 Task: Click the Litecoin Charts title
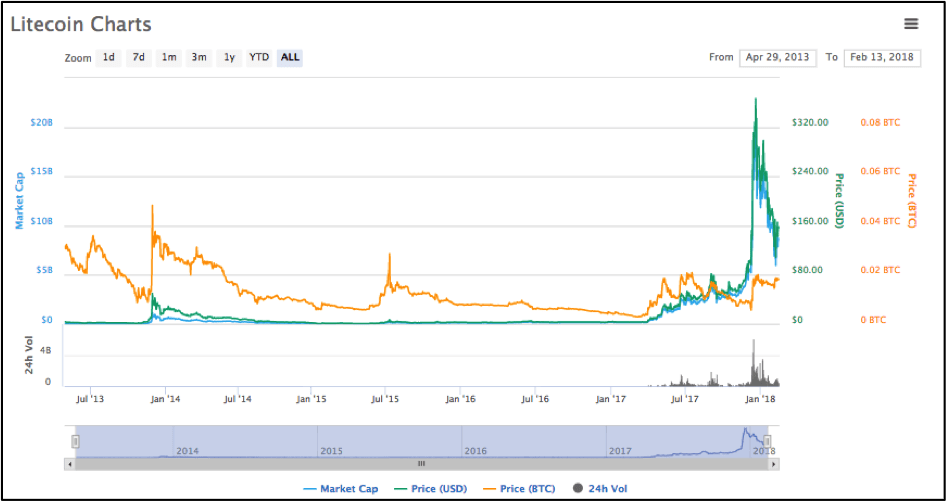click(80, 24)
